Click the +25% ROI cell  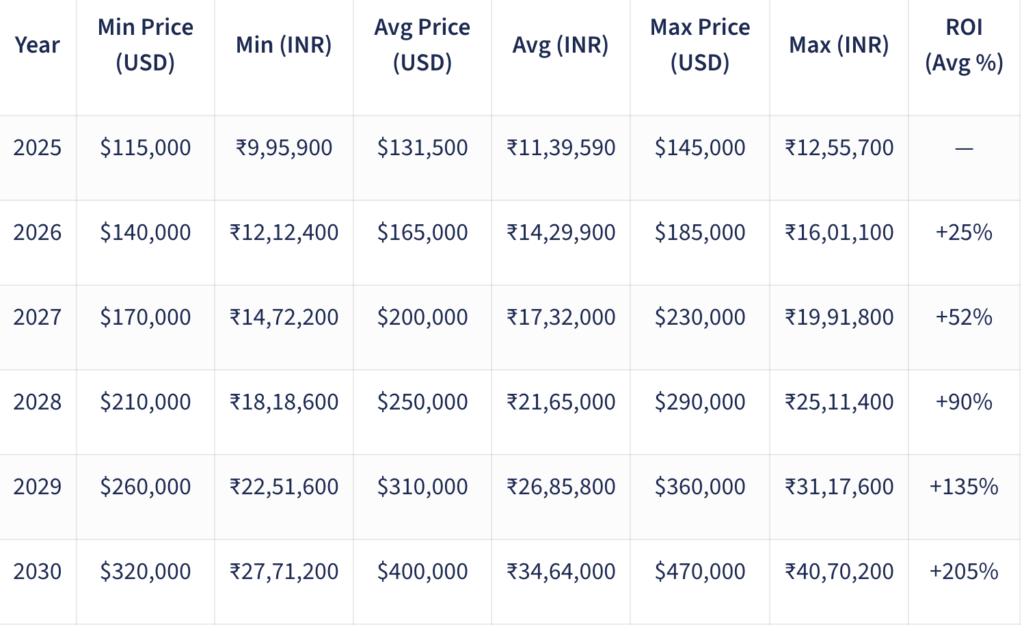pyautogui.click(x=964, y=233)
